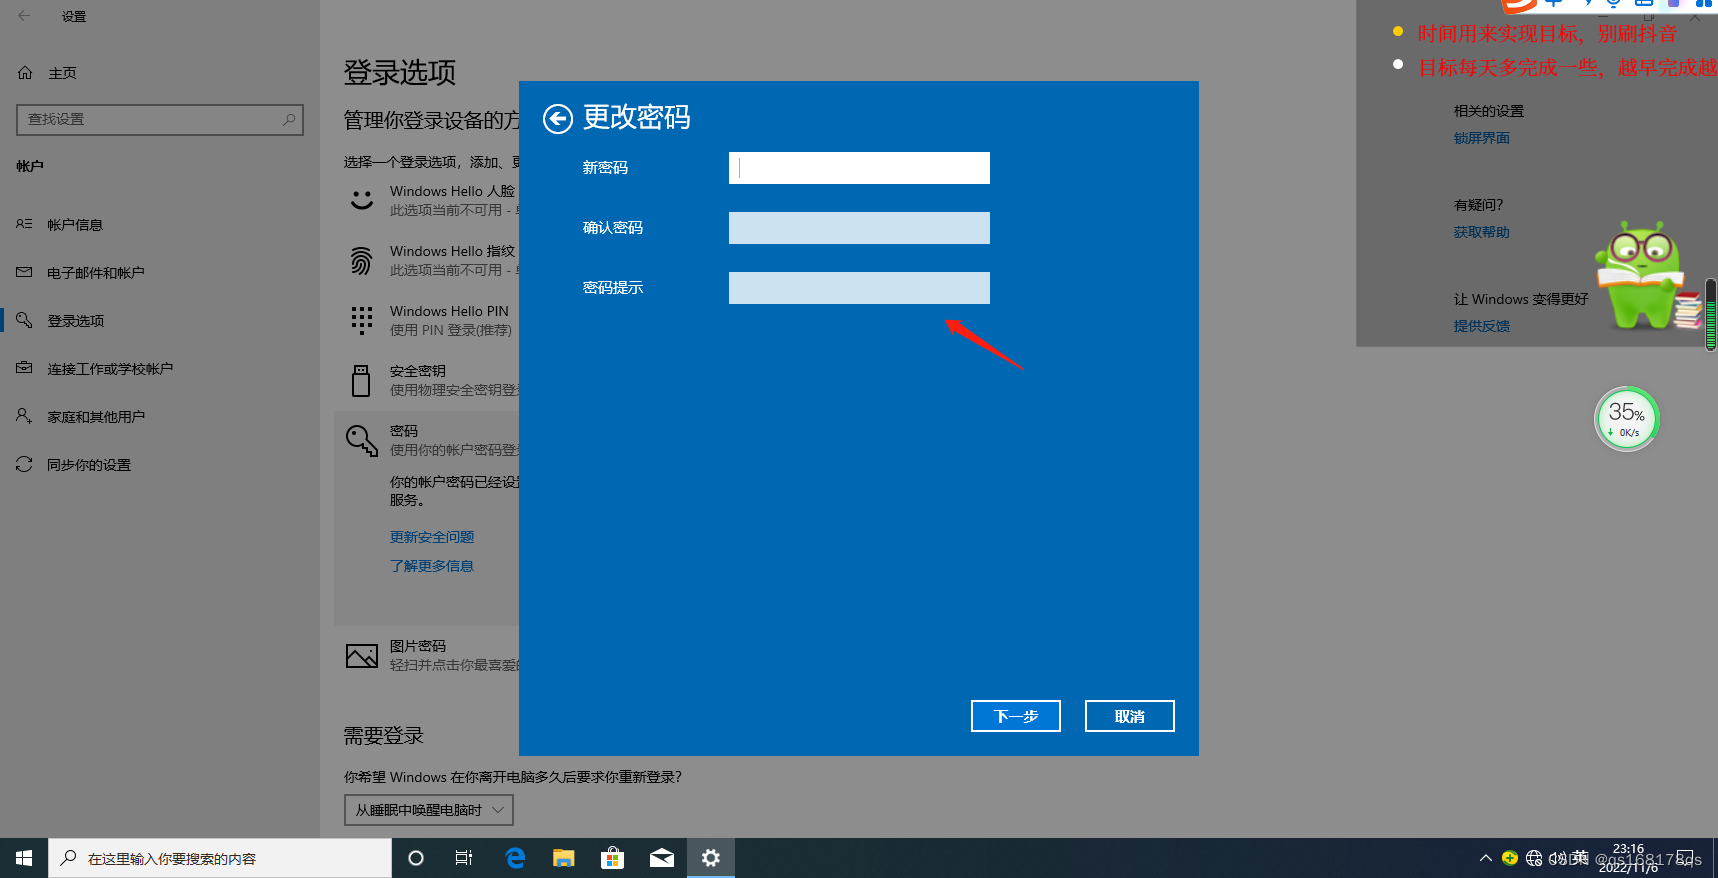Open the network tray icon
The width and height of the screenshot is (1718, 878).
click(x=1534, y=858)
